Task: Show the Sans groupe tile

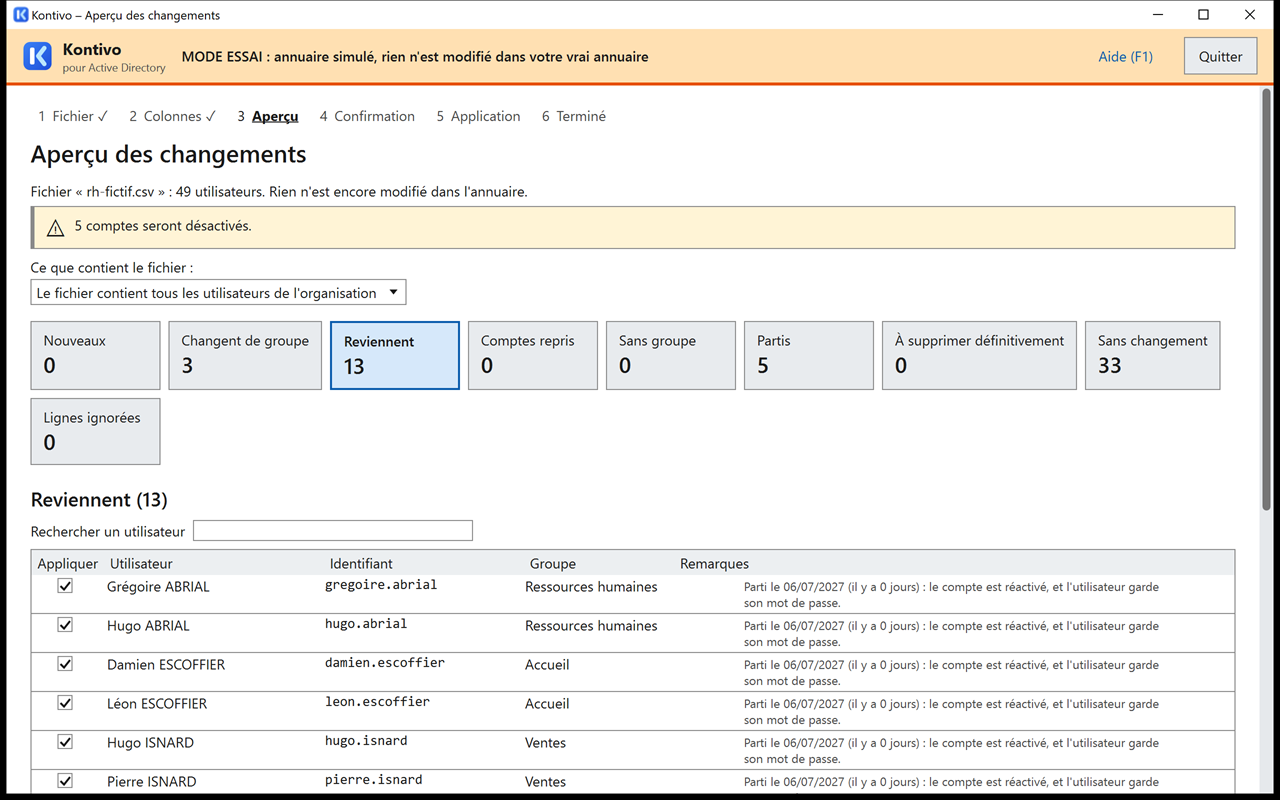Action: (671, 355)
